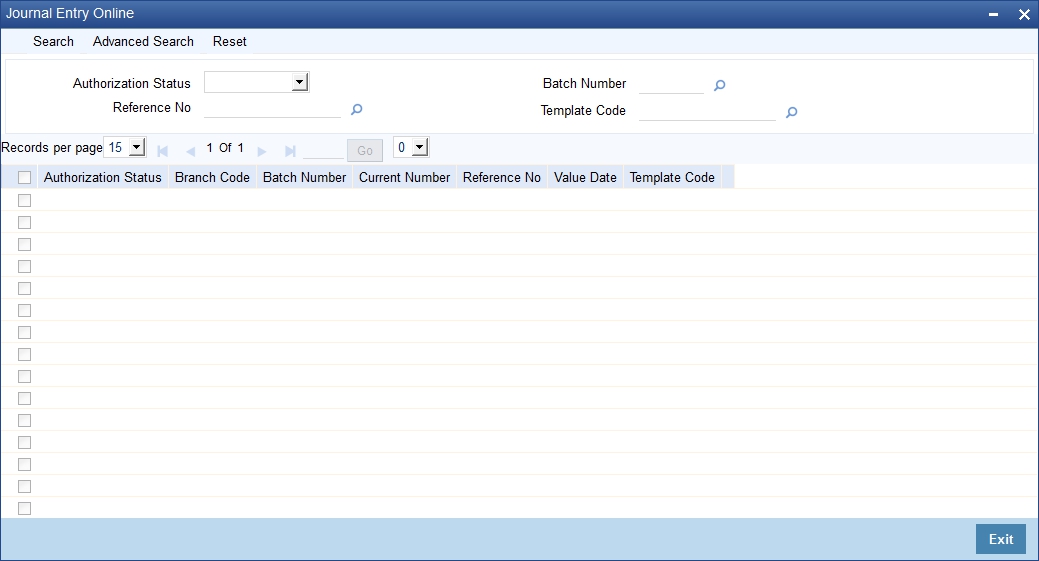Tick the select-all checkbox in table header
This screenshot has height=561, width=1039.
[25, 178]
